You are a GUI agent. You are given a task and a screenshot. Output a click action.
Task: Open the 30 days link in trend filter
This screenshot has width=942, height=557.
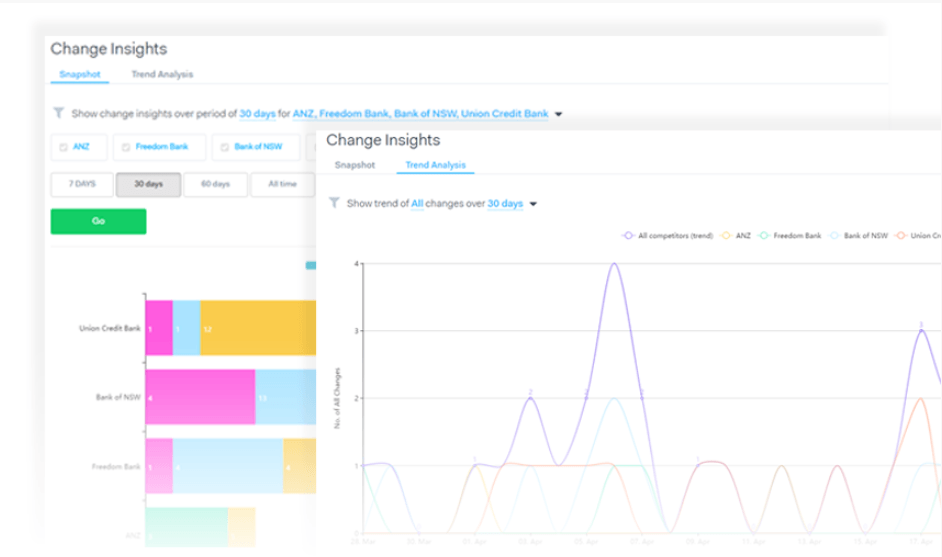(x=505, y=204)
